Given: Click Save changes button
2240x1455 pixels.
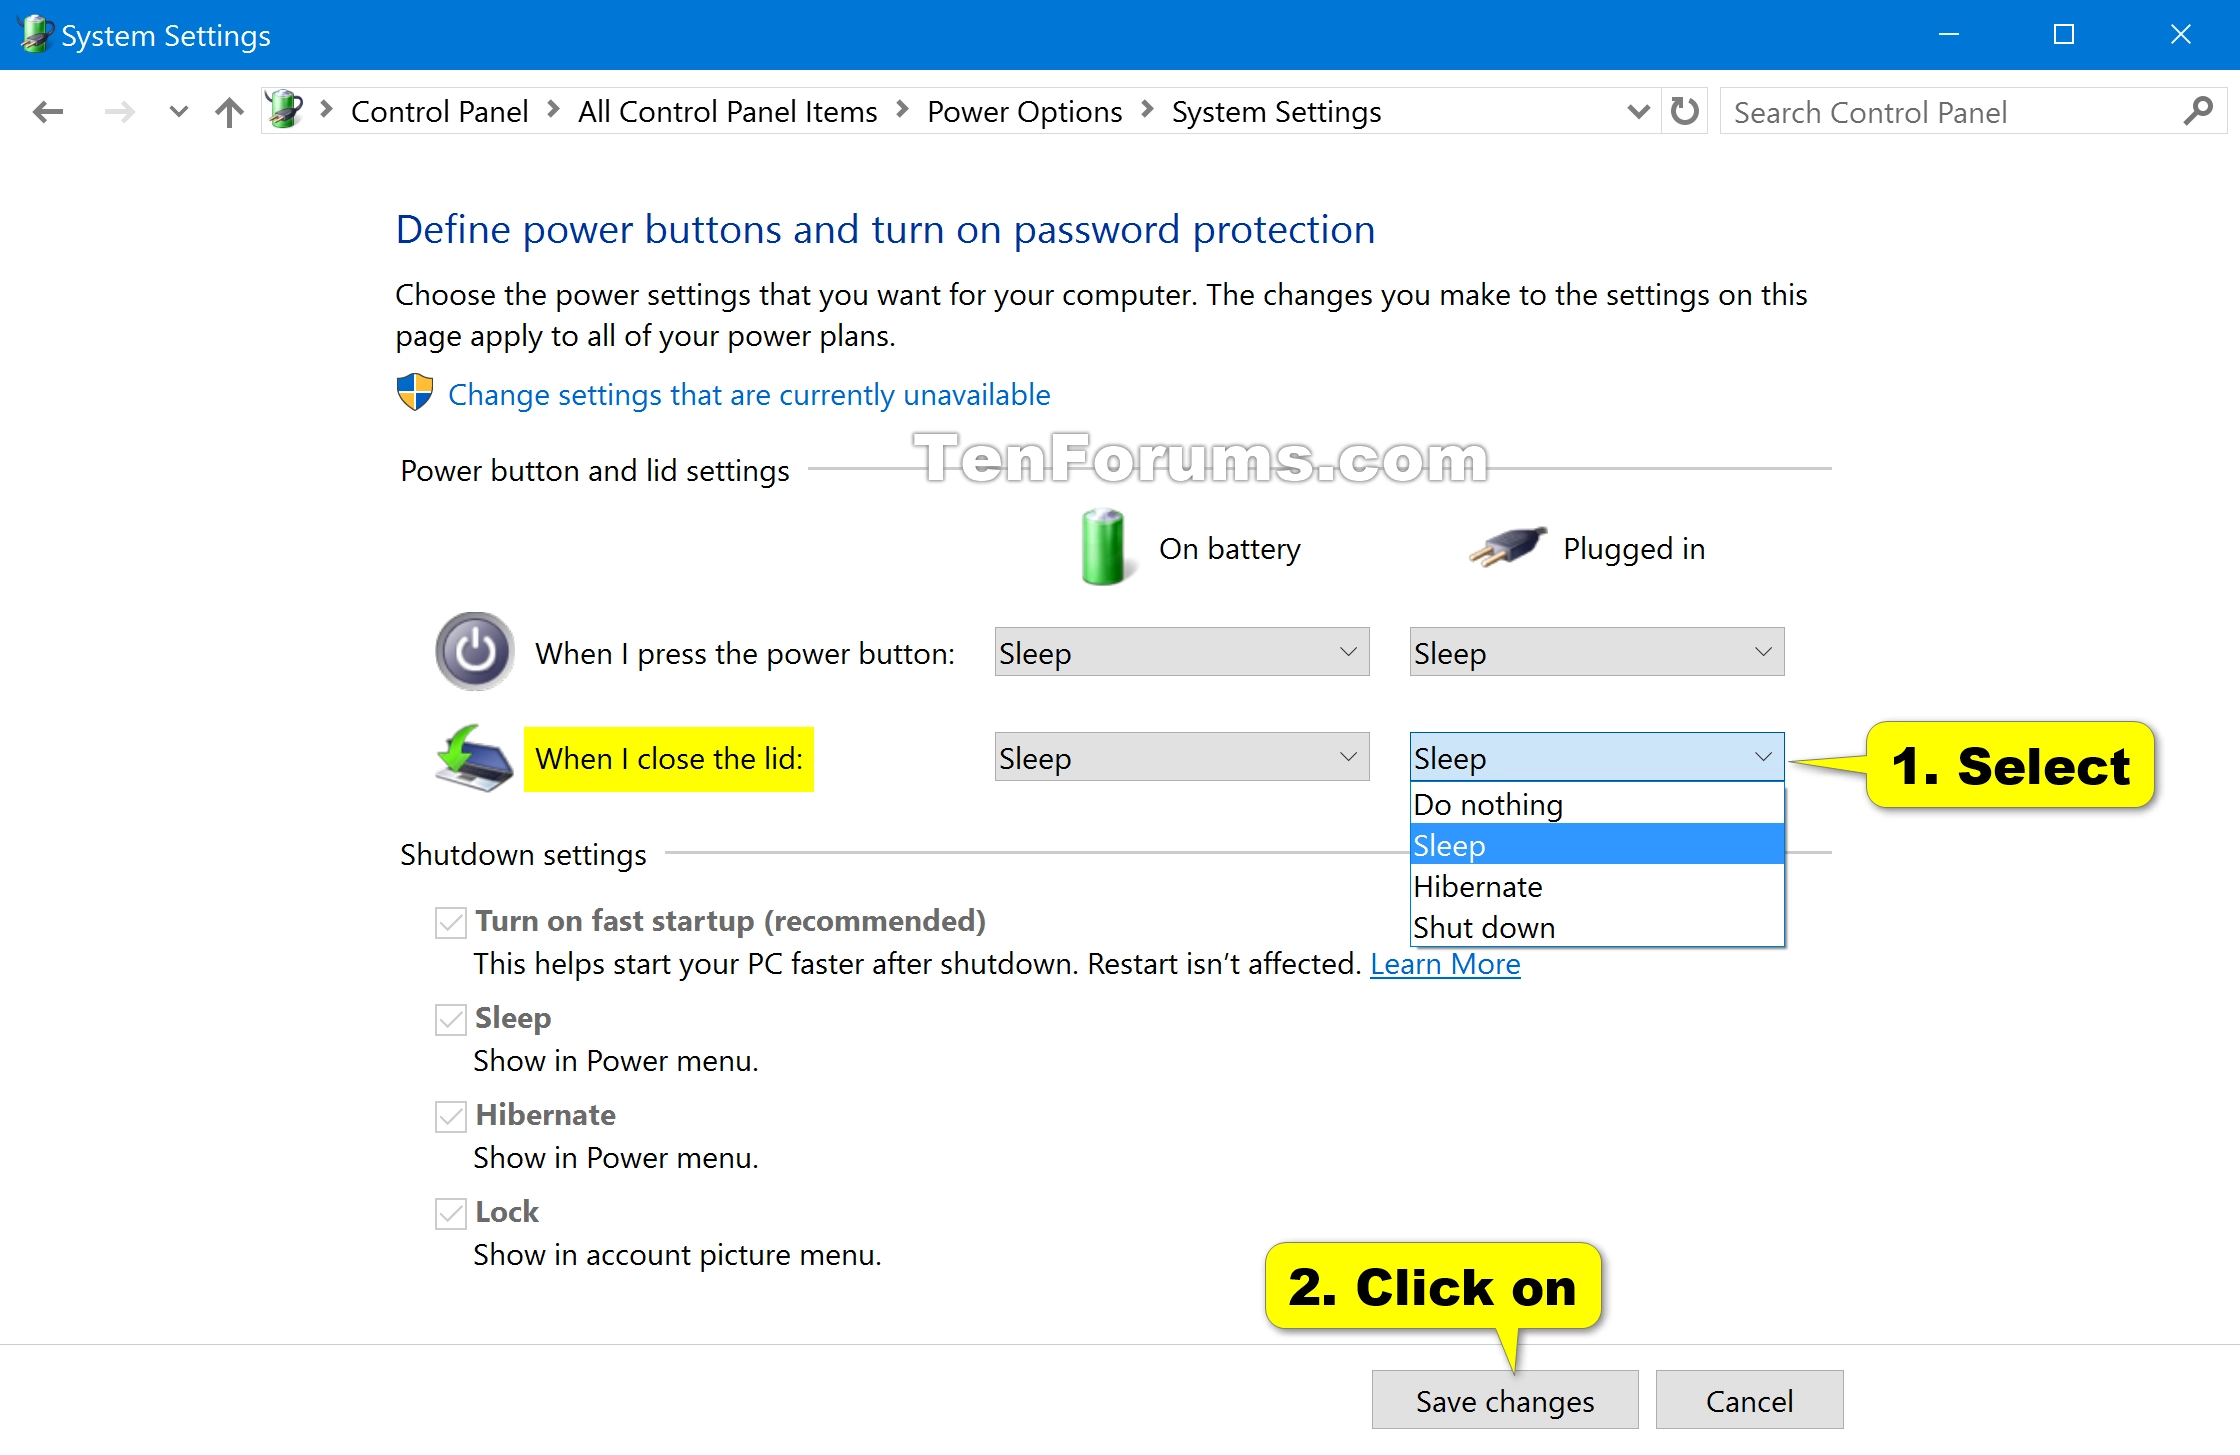Looking at the screenshot, I should (x=1504, y=1399).
